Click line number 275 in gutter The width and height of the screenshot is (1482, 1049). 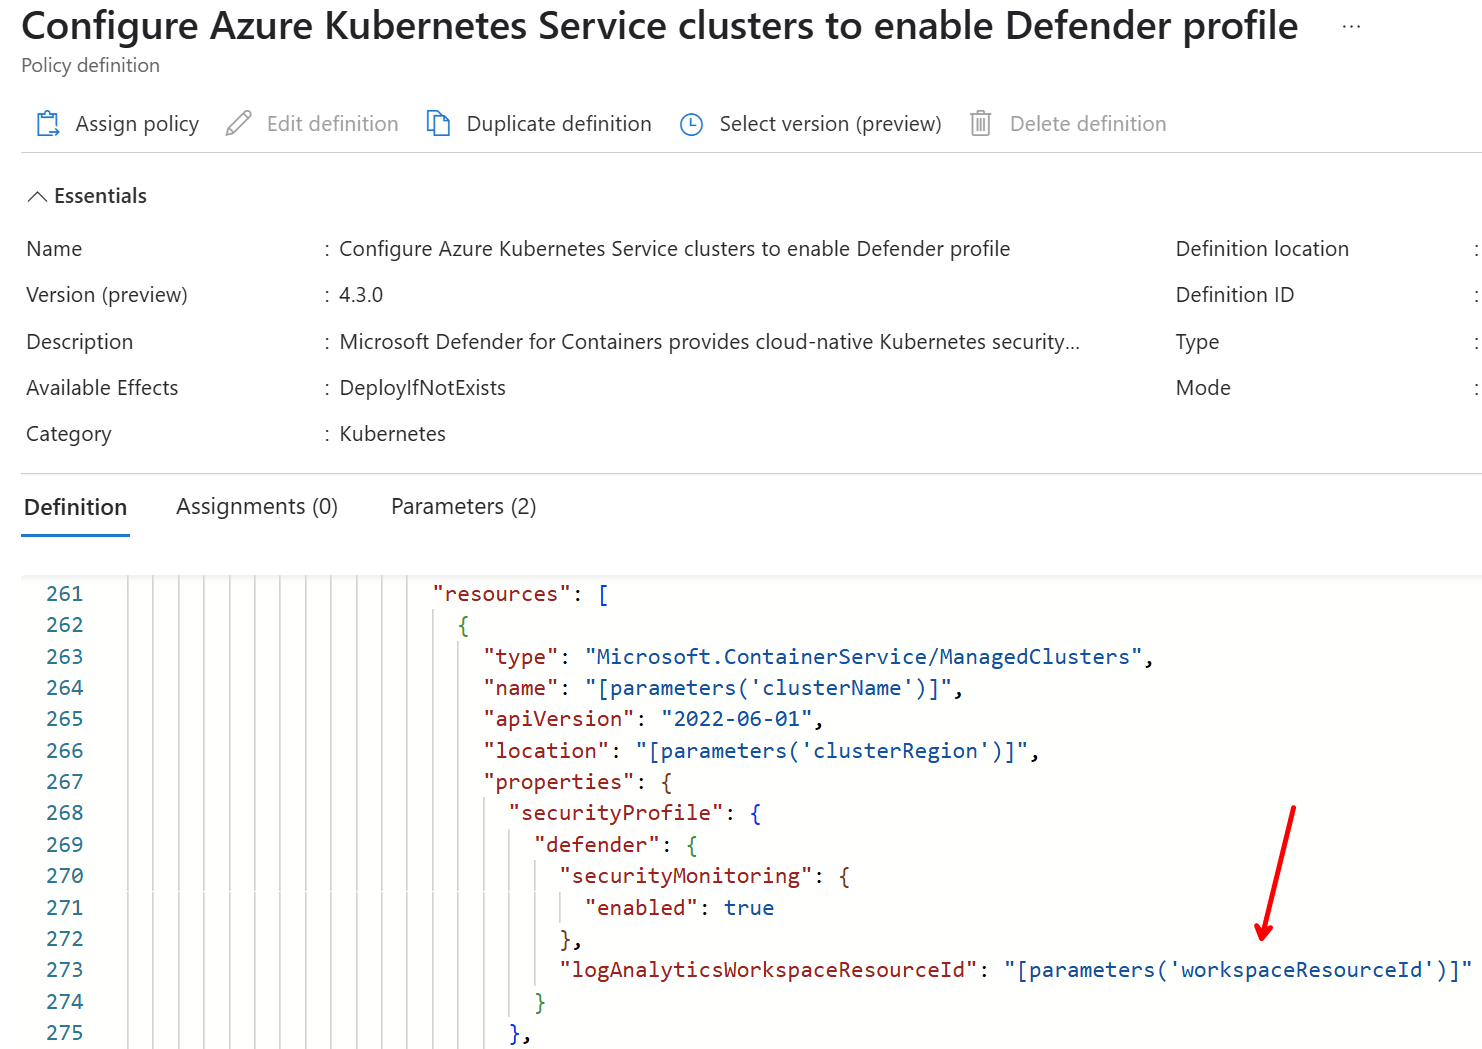(x=65, y=1033)
